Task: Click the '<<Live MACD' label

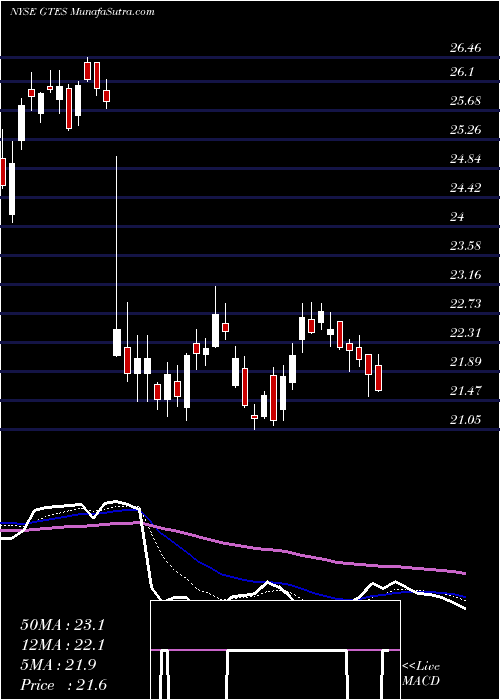Action: (x=421, y=674)
